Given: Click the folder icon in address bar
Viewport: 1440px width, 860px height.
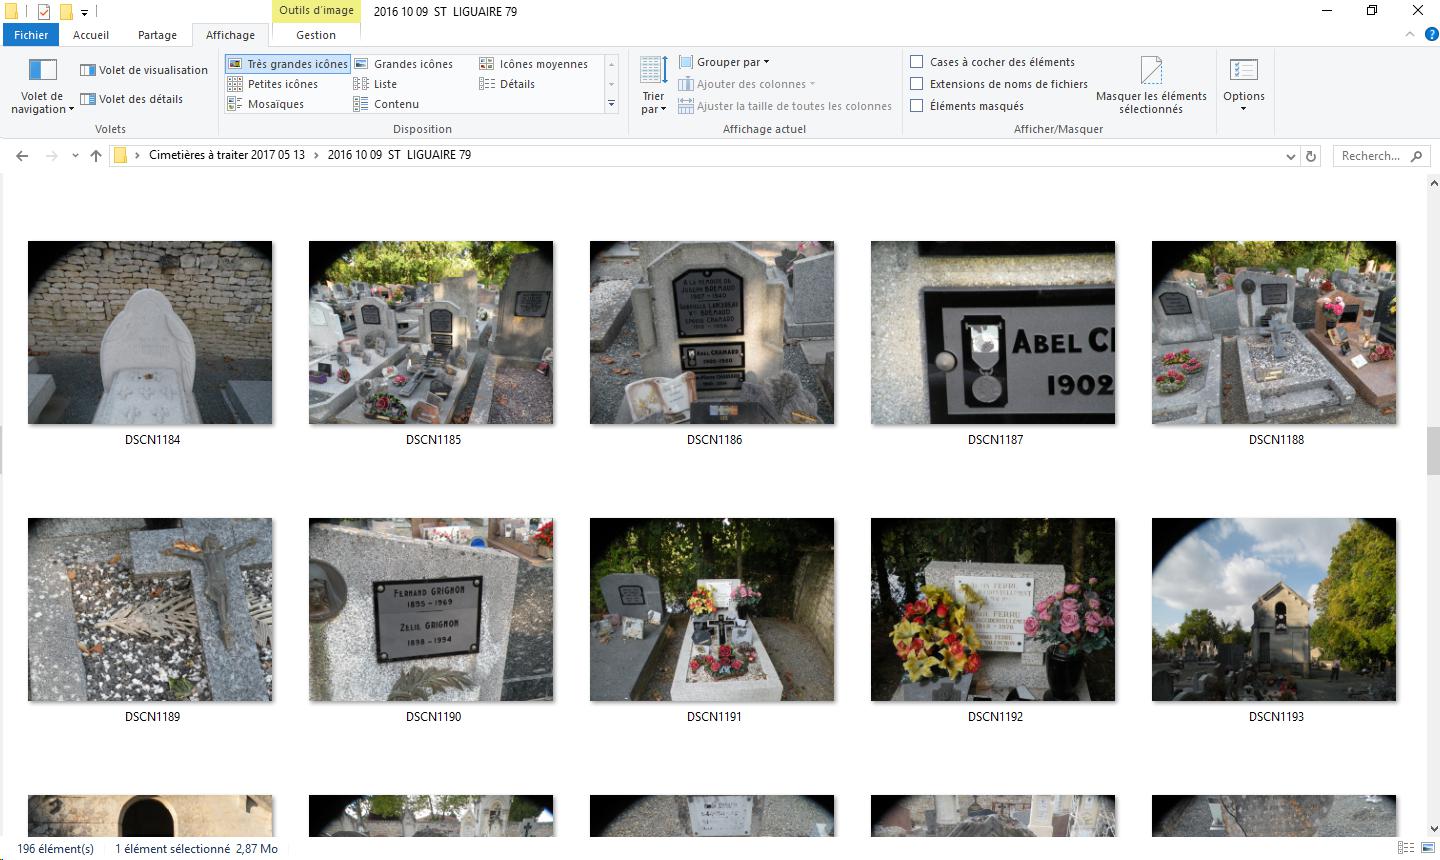Looking at the screenshot, I should pyautogui.click(x=120, y=156).
